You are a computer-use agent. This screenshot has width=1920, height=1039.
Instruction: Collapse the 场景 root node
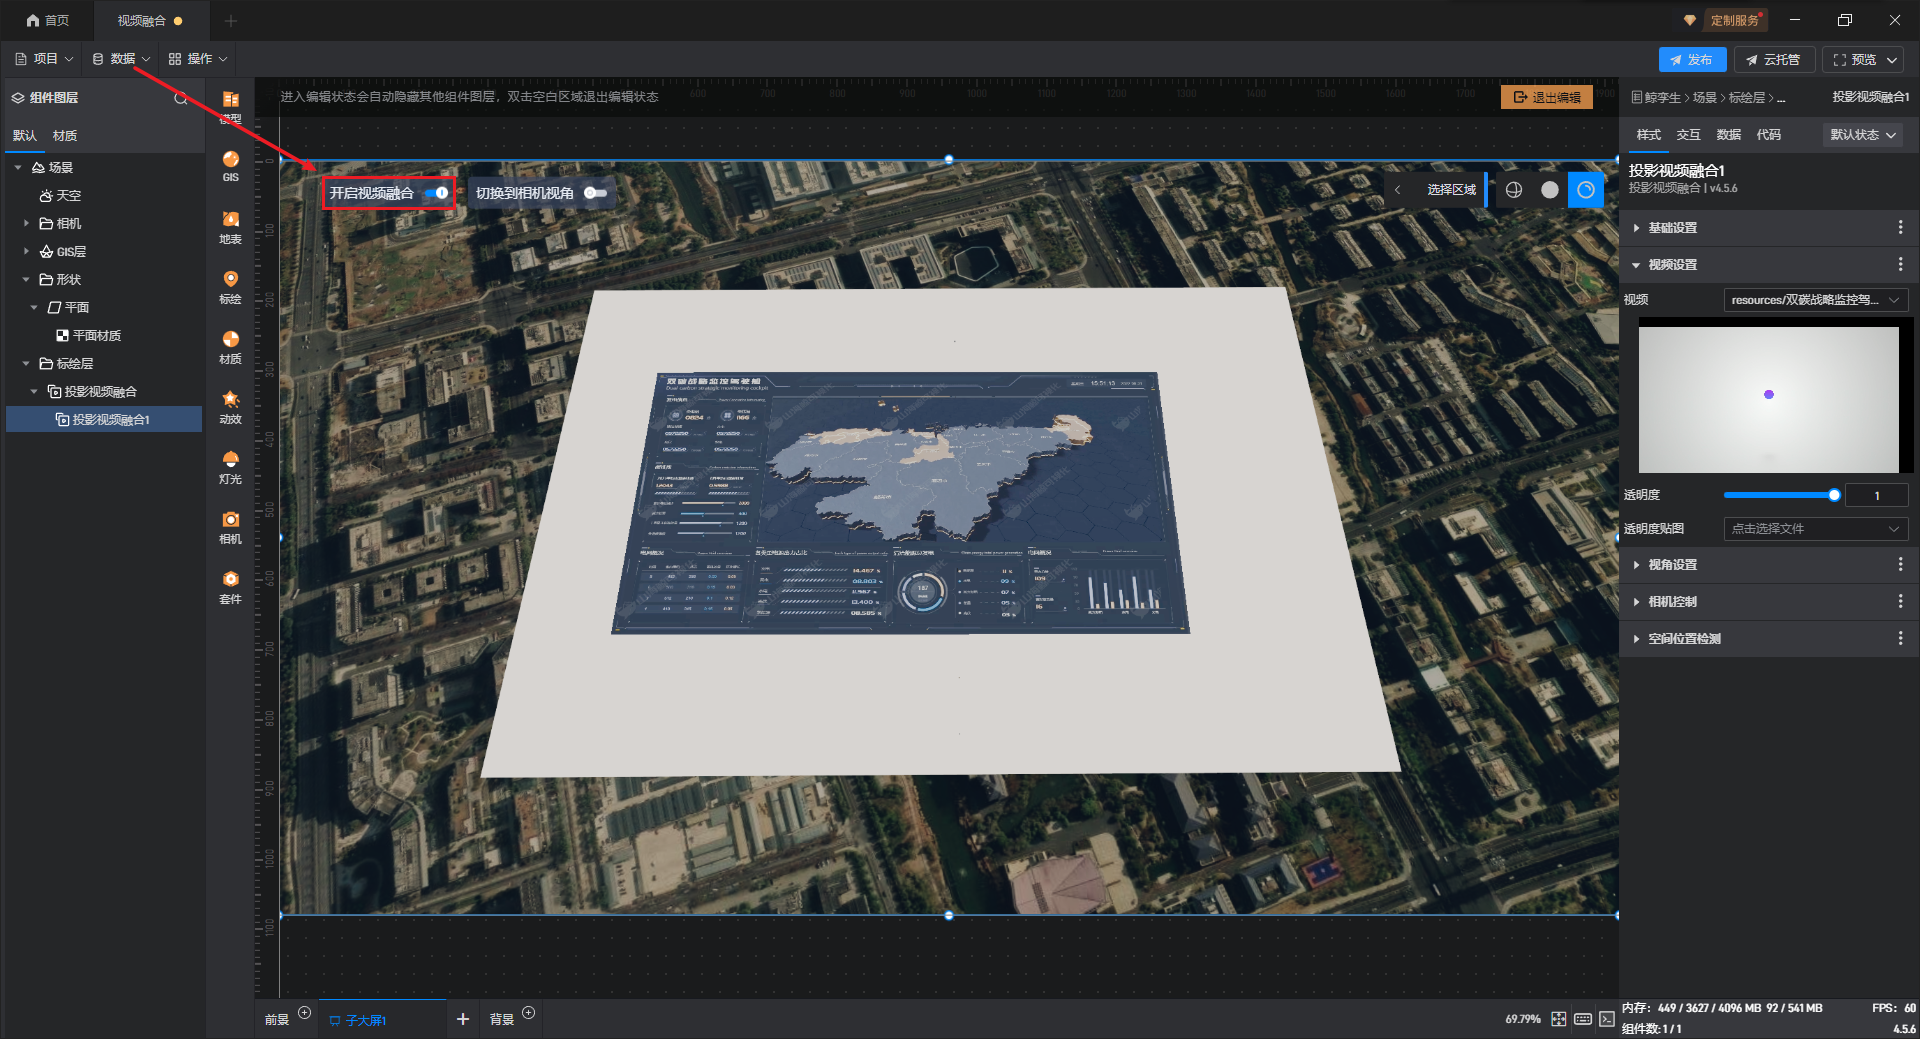point(18,167)
